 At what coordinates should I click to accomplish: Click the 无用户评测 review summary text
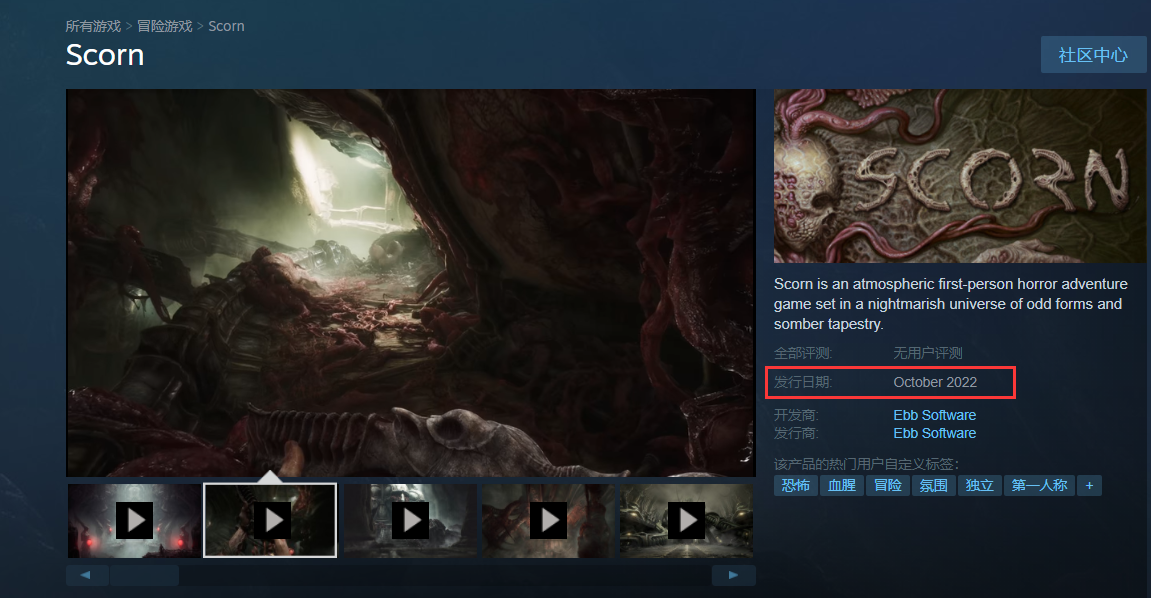click(x=928, y=354)
